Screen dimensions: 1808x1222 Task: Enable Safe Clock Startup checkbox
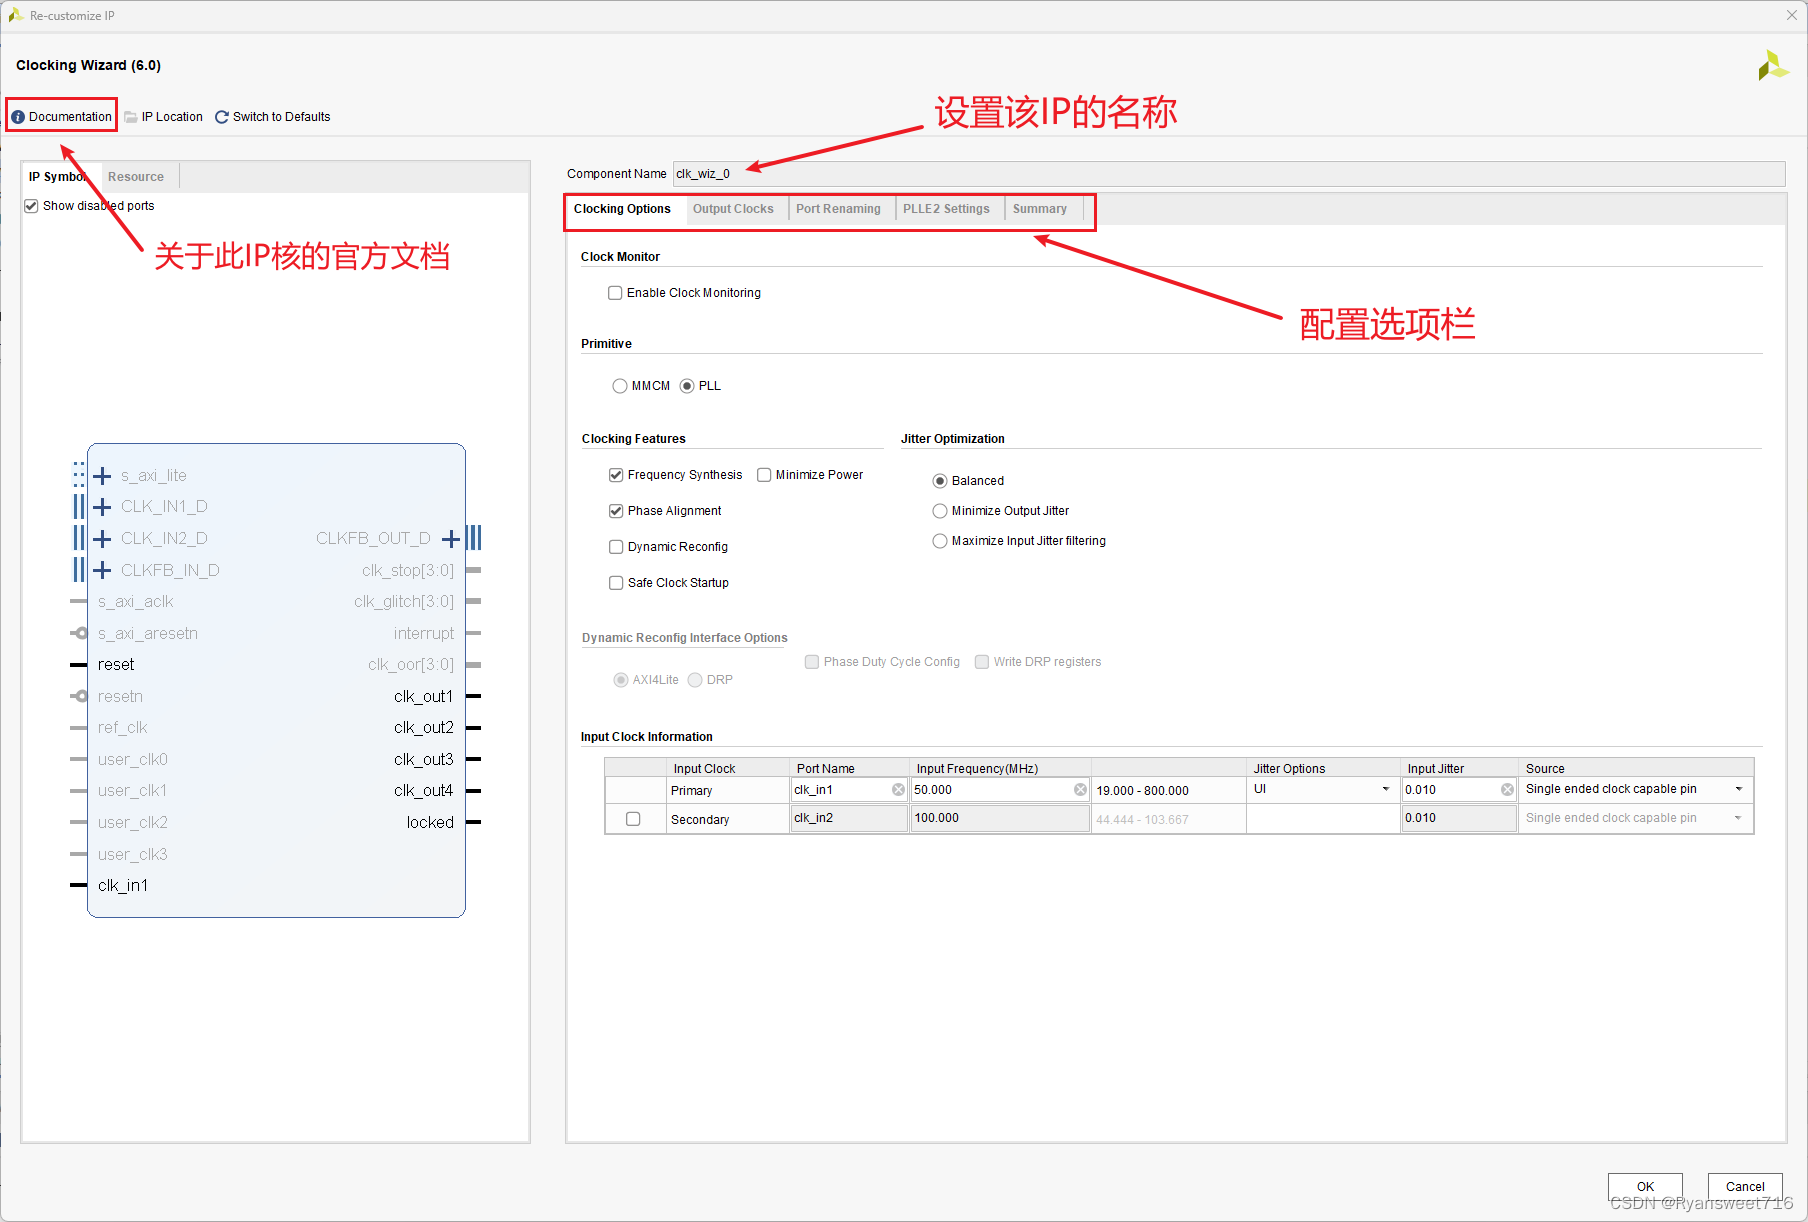point(616,583)
